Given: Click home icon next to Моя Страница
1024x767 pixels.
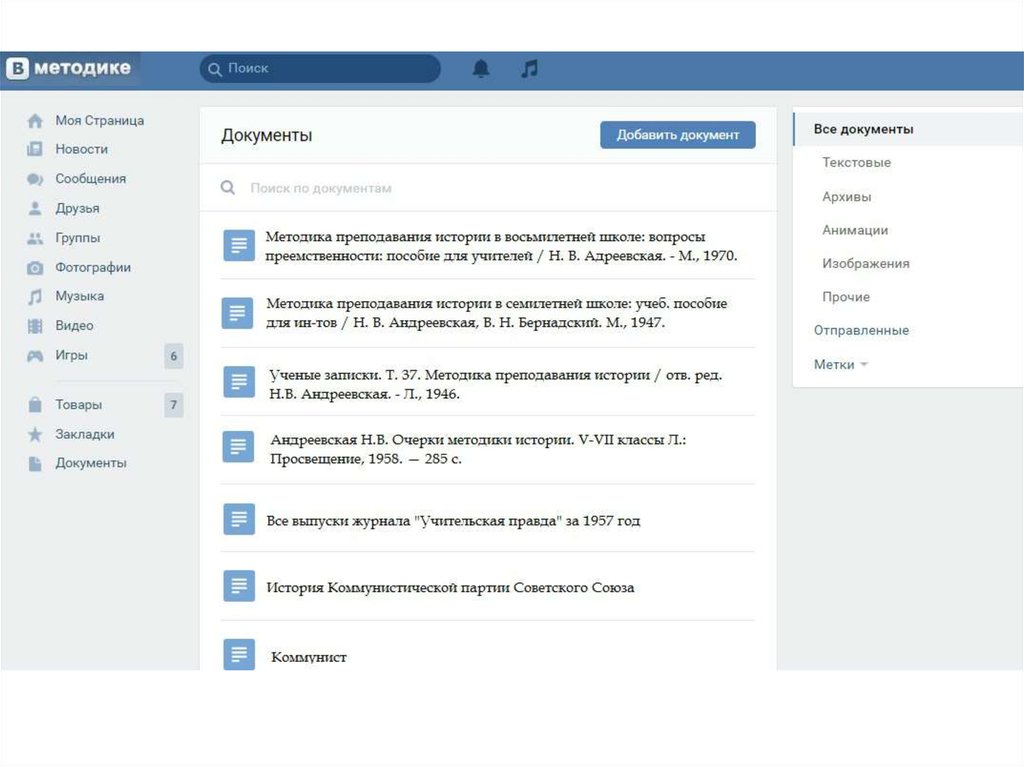Looking at the screenshot, I should pyautogui.click(x=35, y=121).
